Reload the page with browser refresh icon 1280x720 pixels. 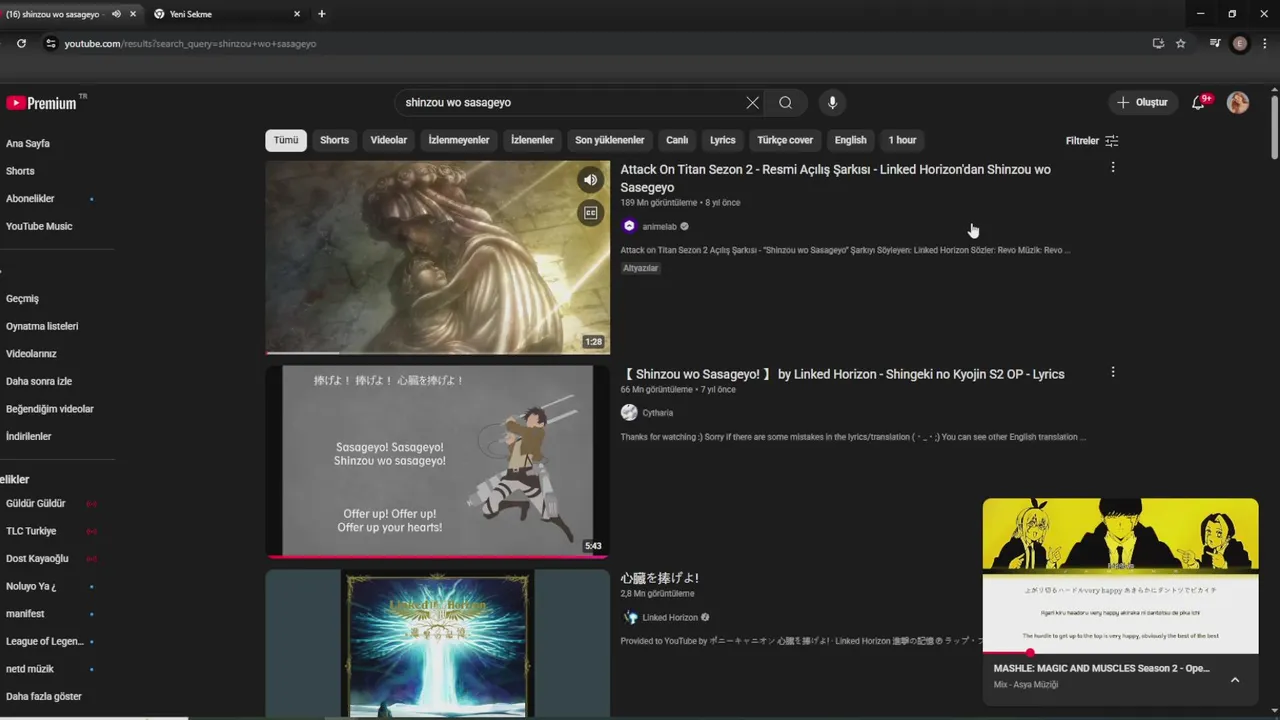21,43
